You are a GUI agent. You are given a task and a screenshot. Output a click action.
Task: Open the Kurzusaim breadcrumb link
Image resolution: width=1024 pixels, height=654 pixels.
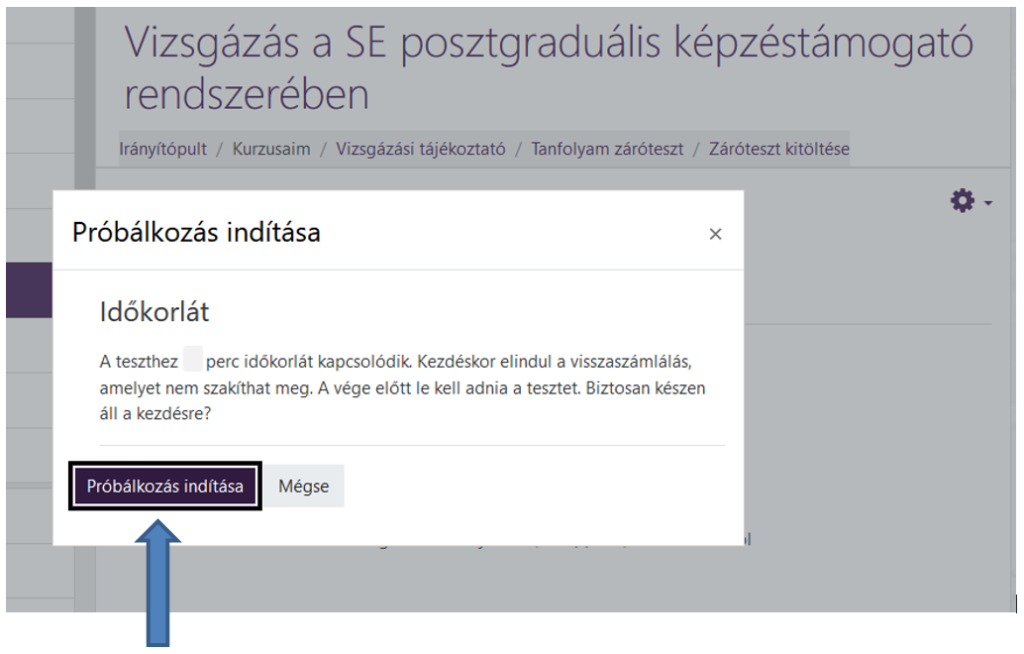point(271,149)
